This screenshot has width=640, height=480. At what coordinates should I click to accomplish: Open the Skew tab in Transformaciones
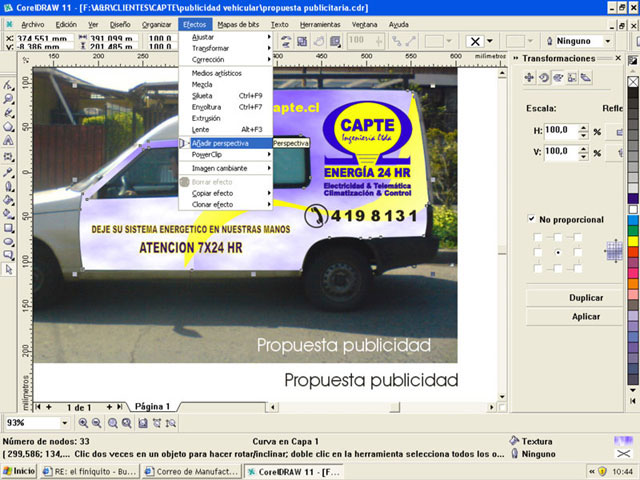tap(586, 77)
